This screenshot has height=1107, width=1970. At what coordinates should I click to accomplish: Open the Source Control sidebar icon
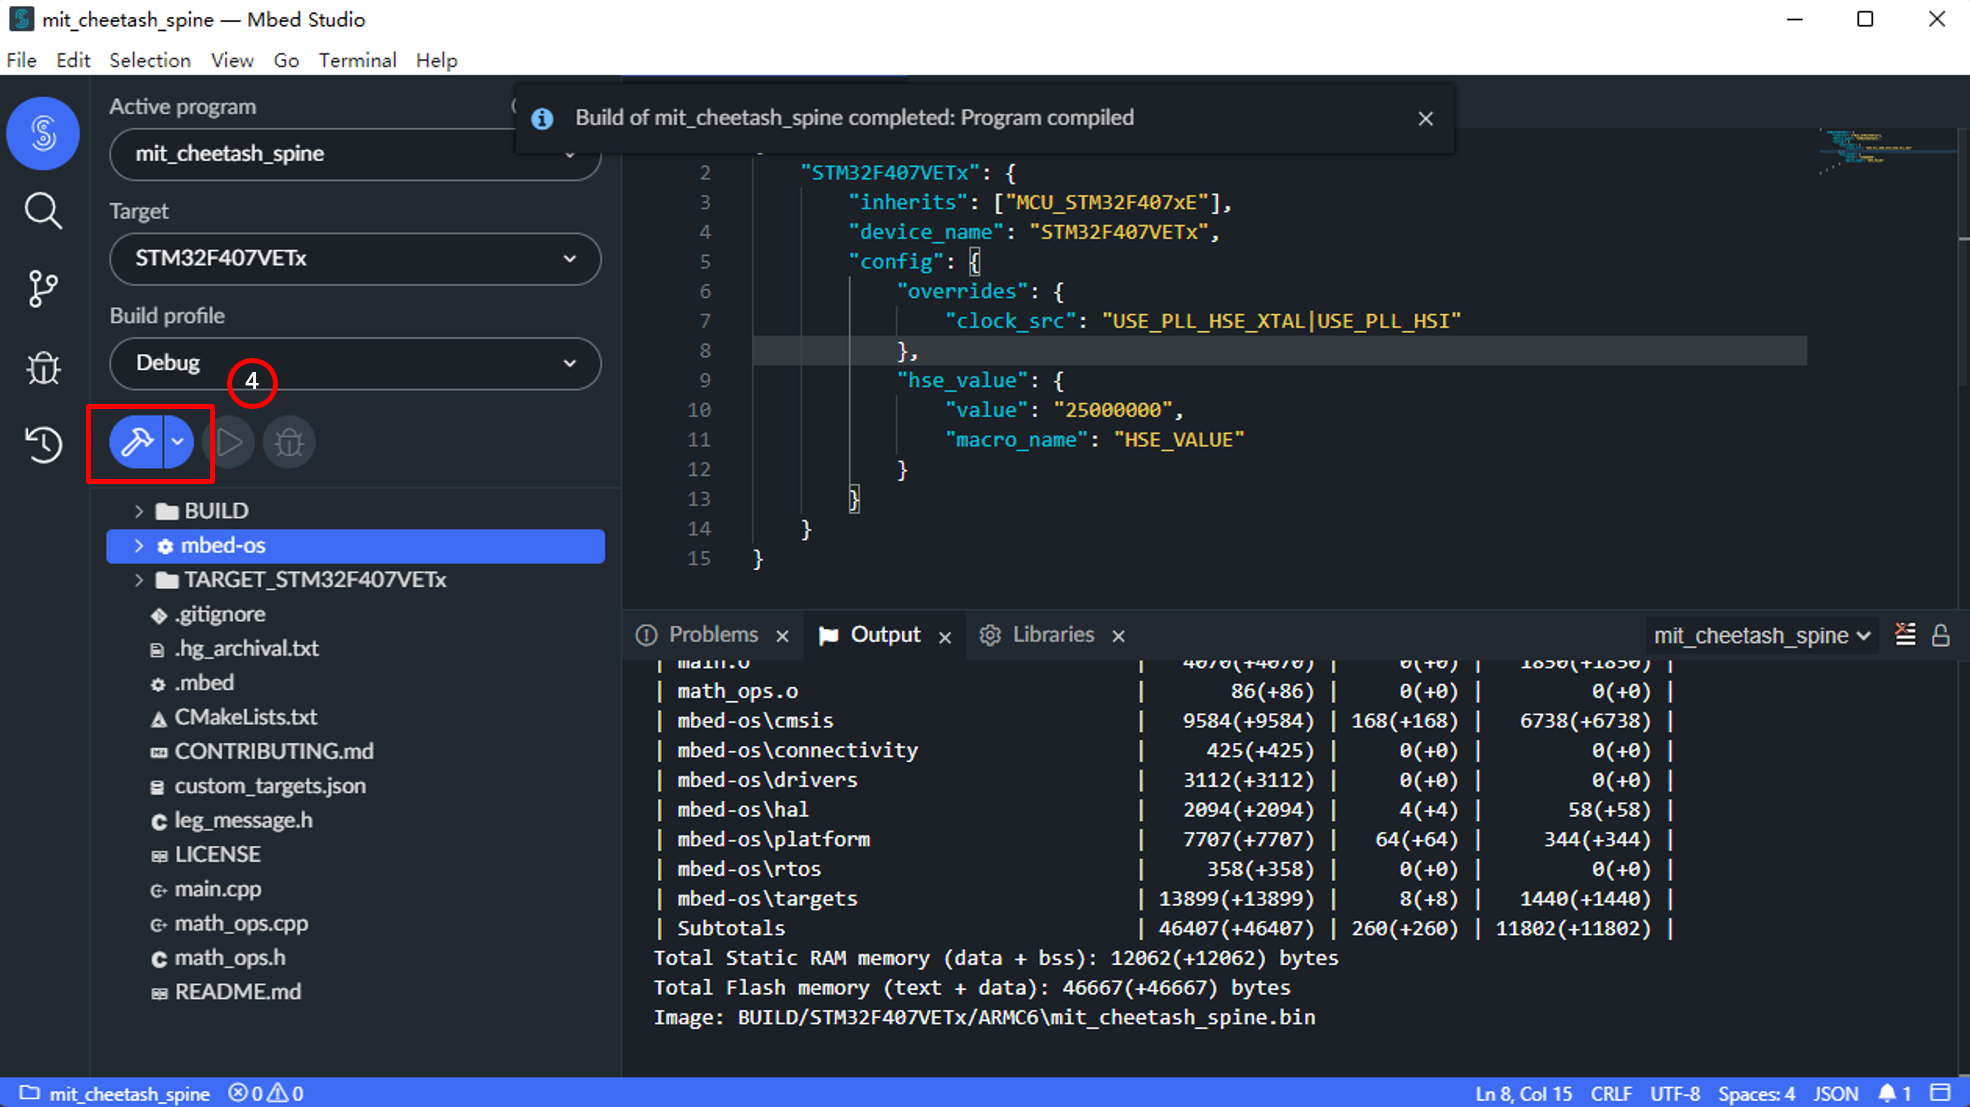tap(43, 289)
